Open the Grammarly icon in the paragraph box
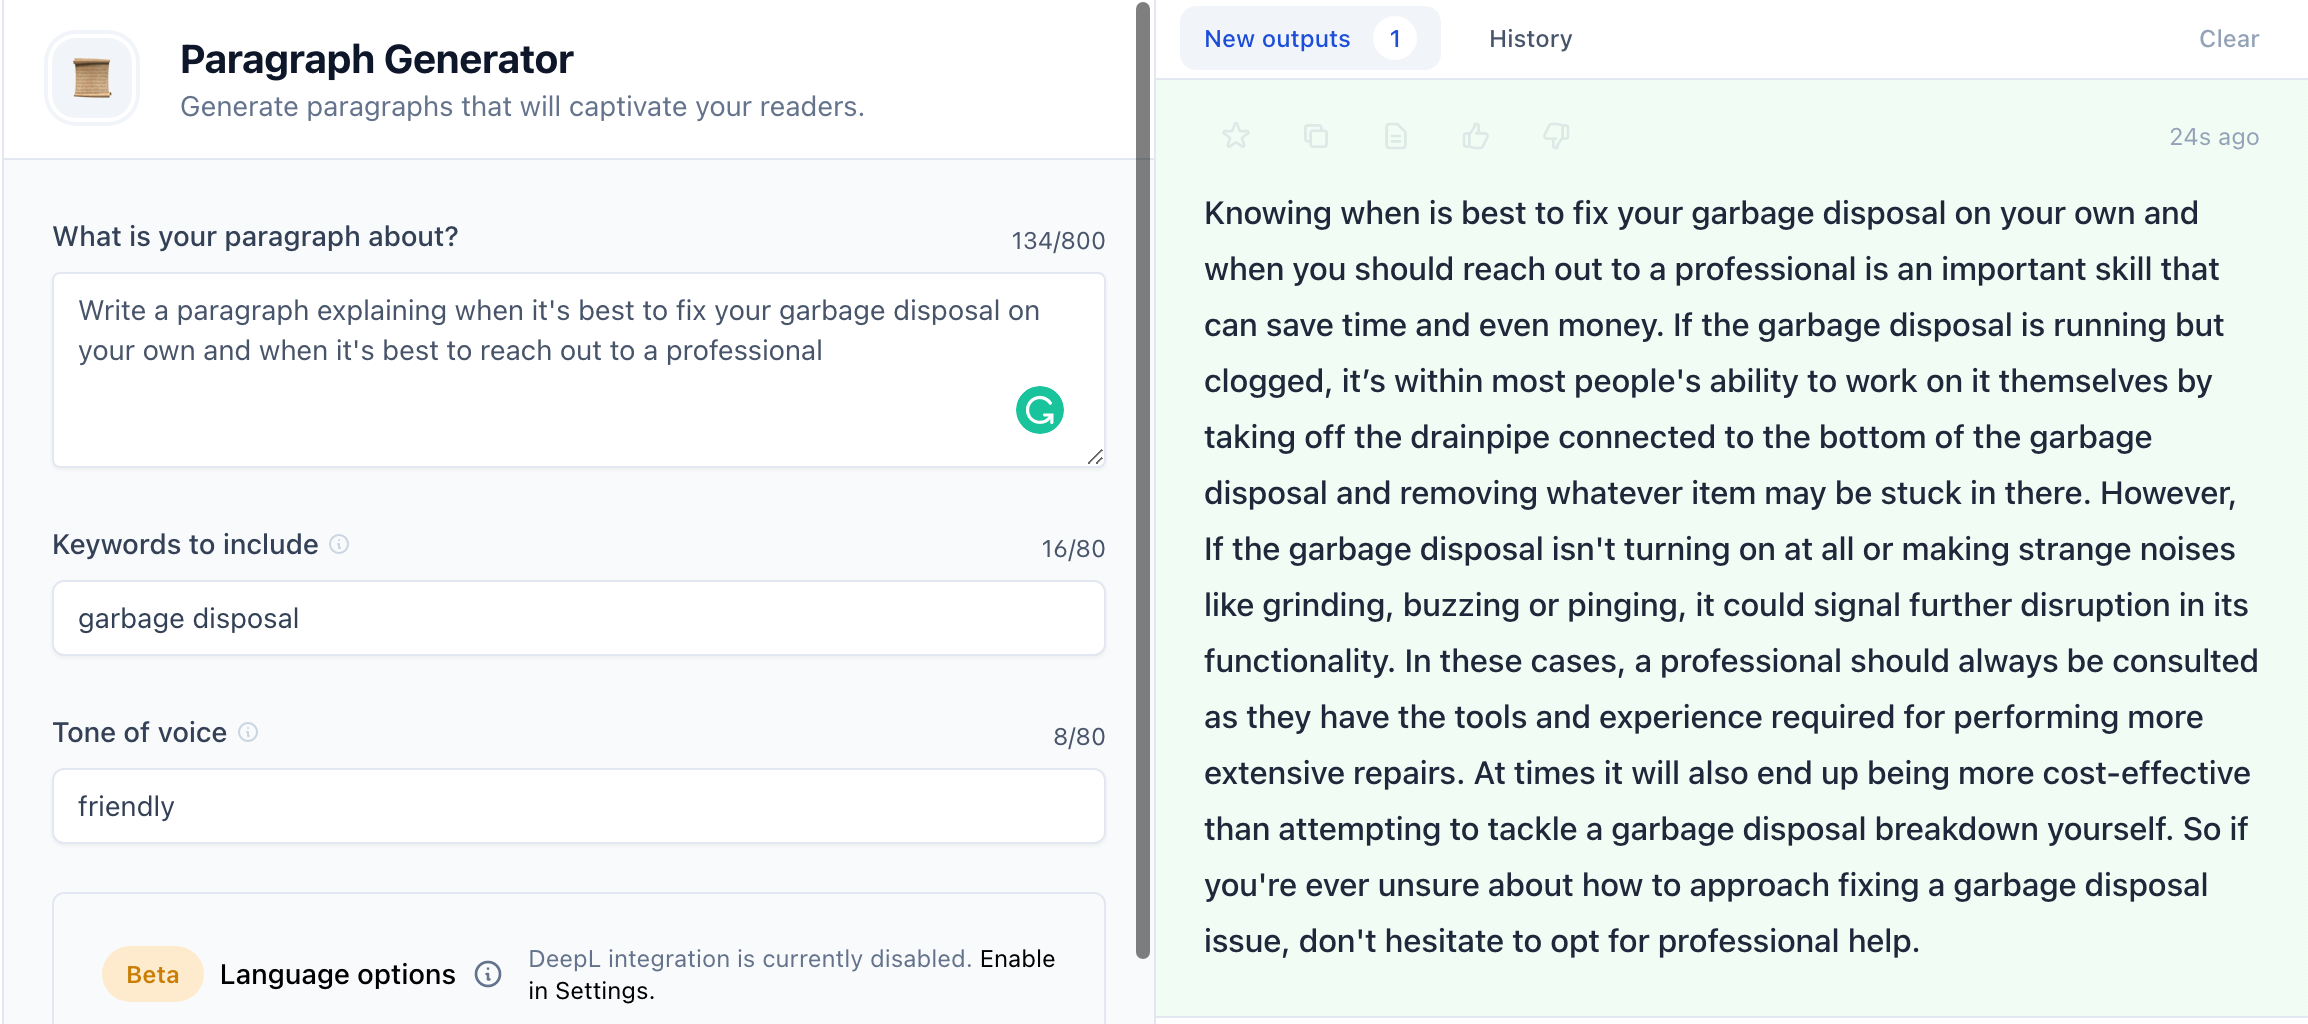 [1040, 410]
